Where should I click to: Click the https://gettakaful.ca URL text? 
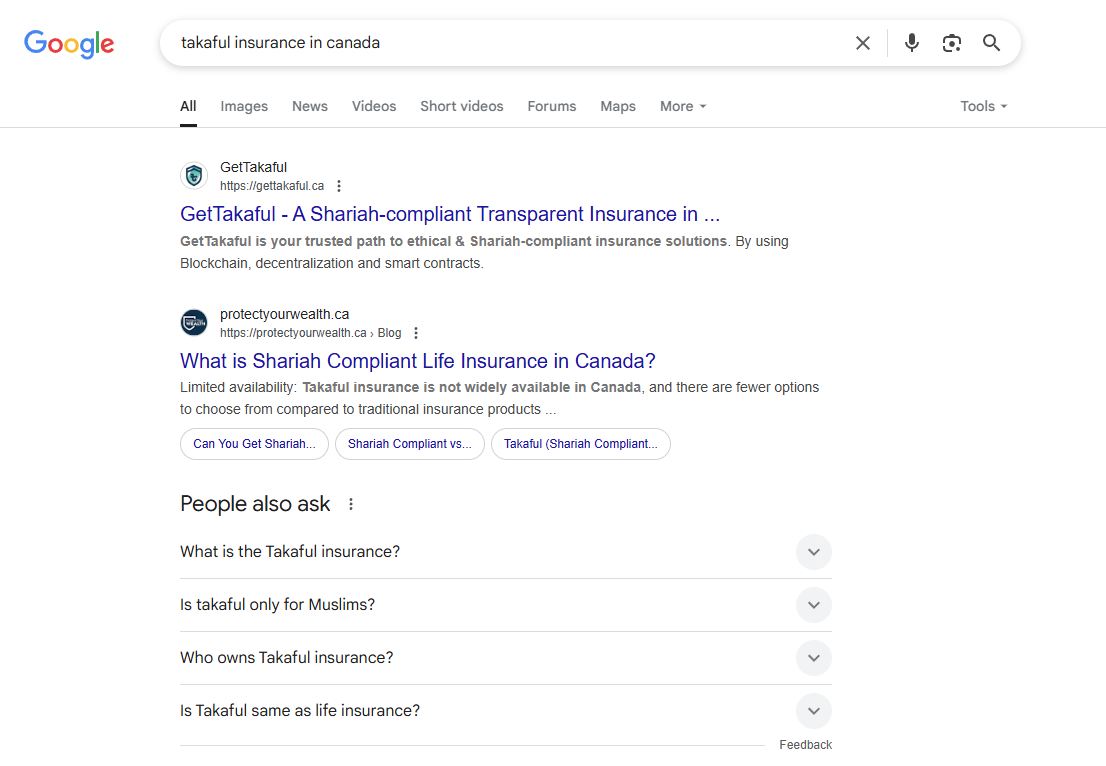pos(272,186)
